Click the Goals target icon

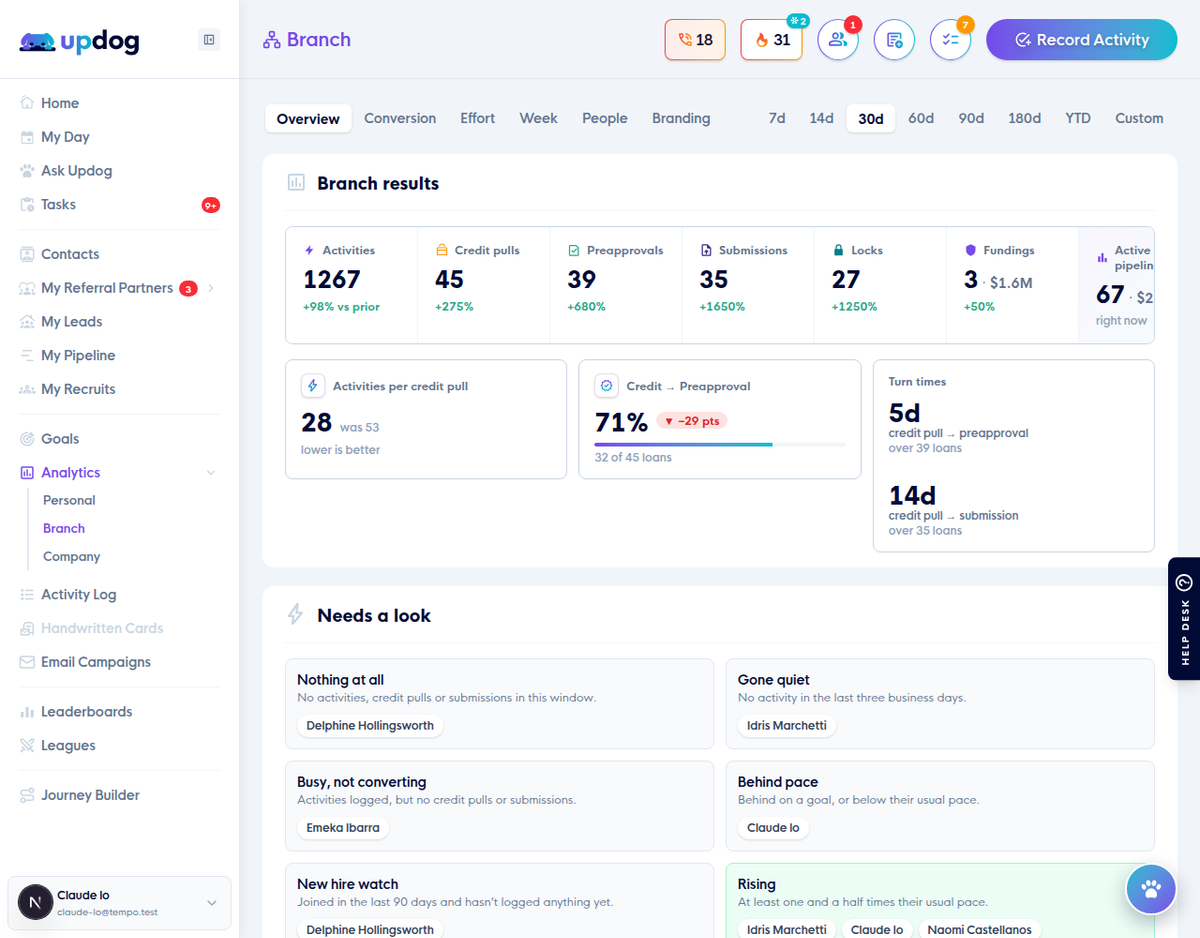(x=27, y=439)
